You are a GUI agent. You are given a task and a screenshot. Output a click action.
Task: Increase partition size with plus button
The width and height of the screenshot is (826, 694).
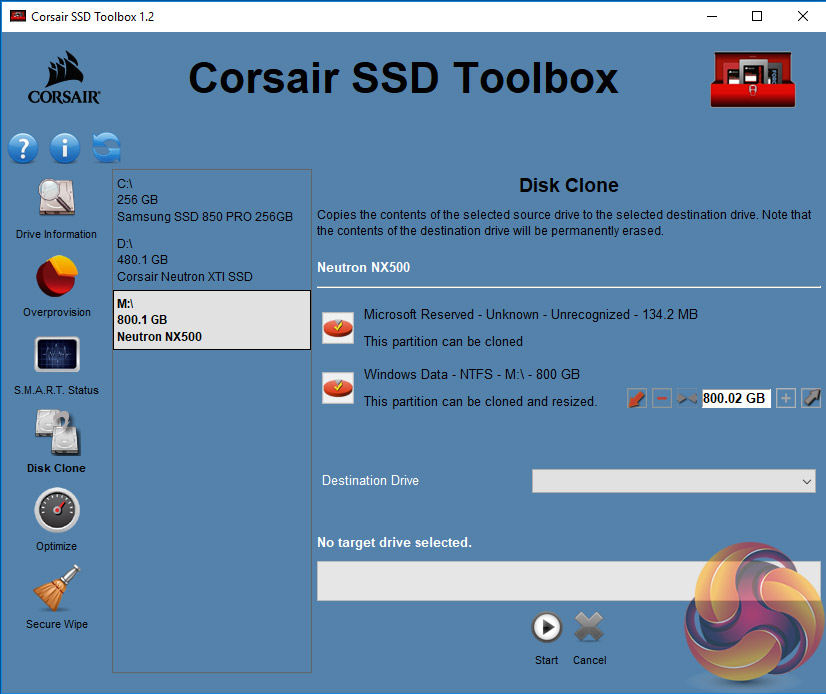point(786,398)
